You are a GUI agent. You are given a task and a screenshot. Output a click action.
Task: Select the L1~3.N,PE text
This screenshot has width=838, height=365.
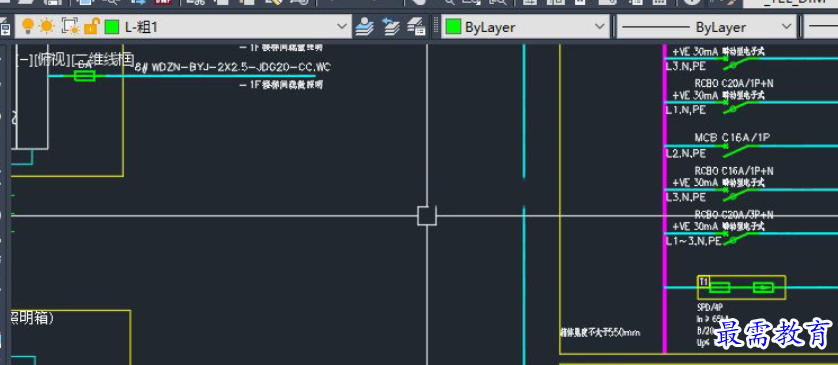pyautogui.click(x=694, y=242)
